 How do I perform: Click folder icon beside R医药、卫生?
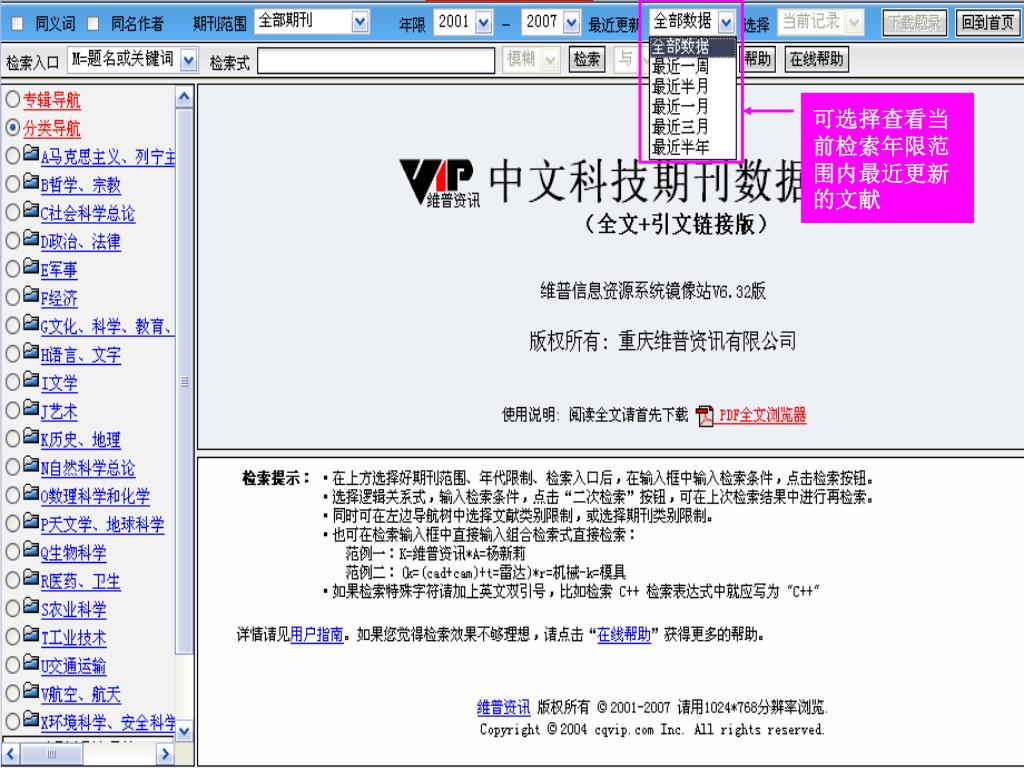(31, 578)
